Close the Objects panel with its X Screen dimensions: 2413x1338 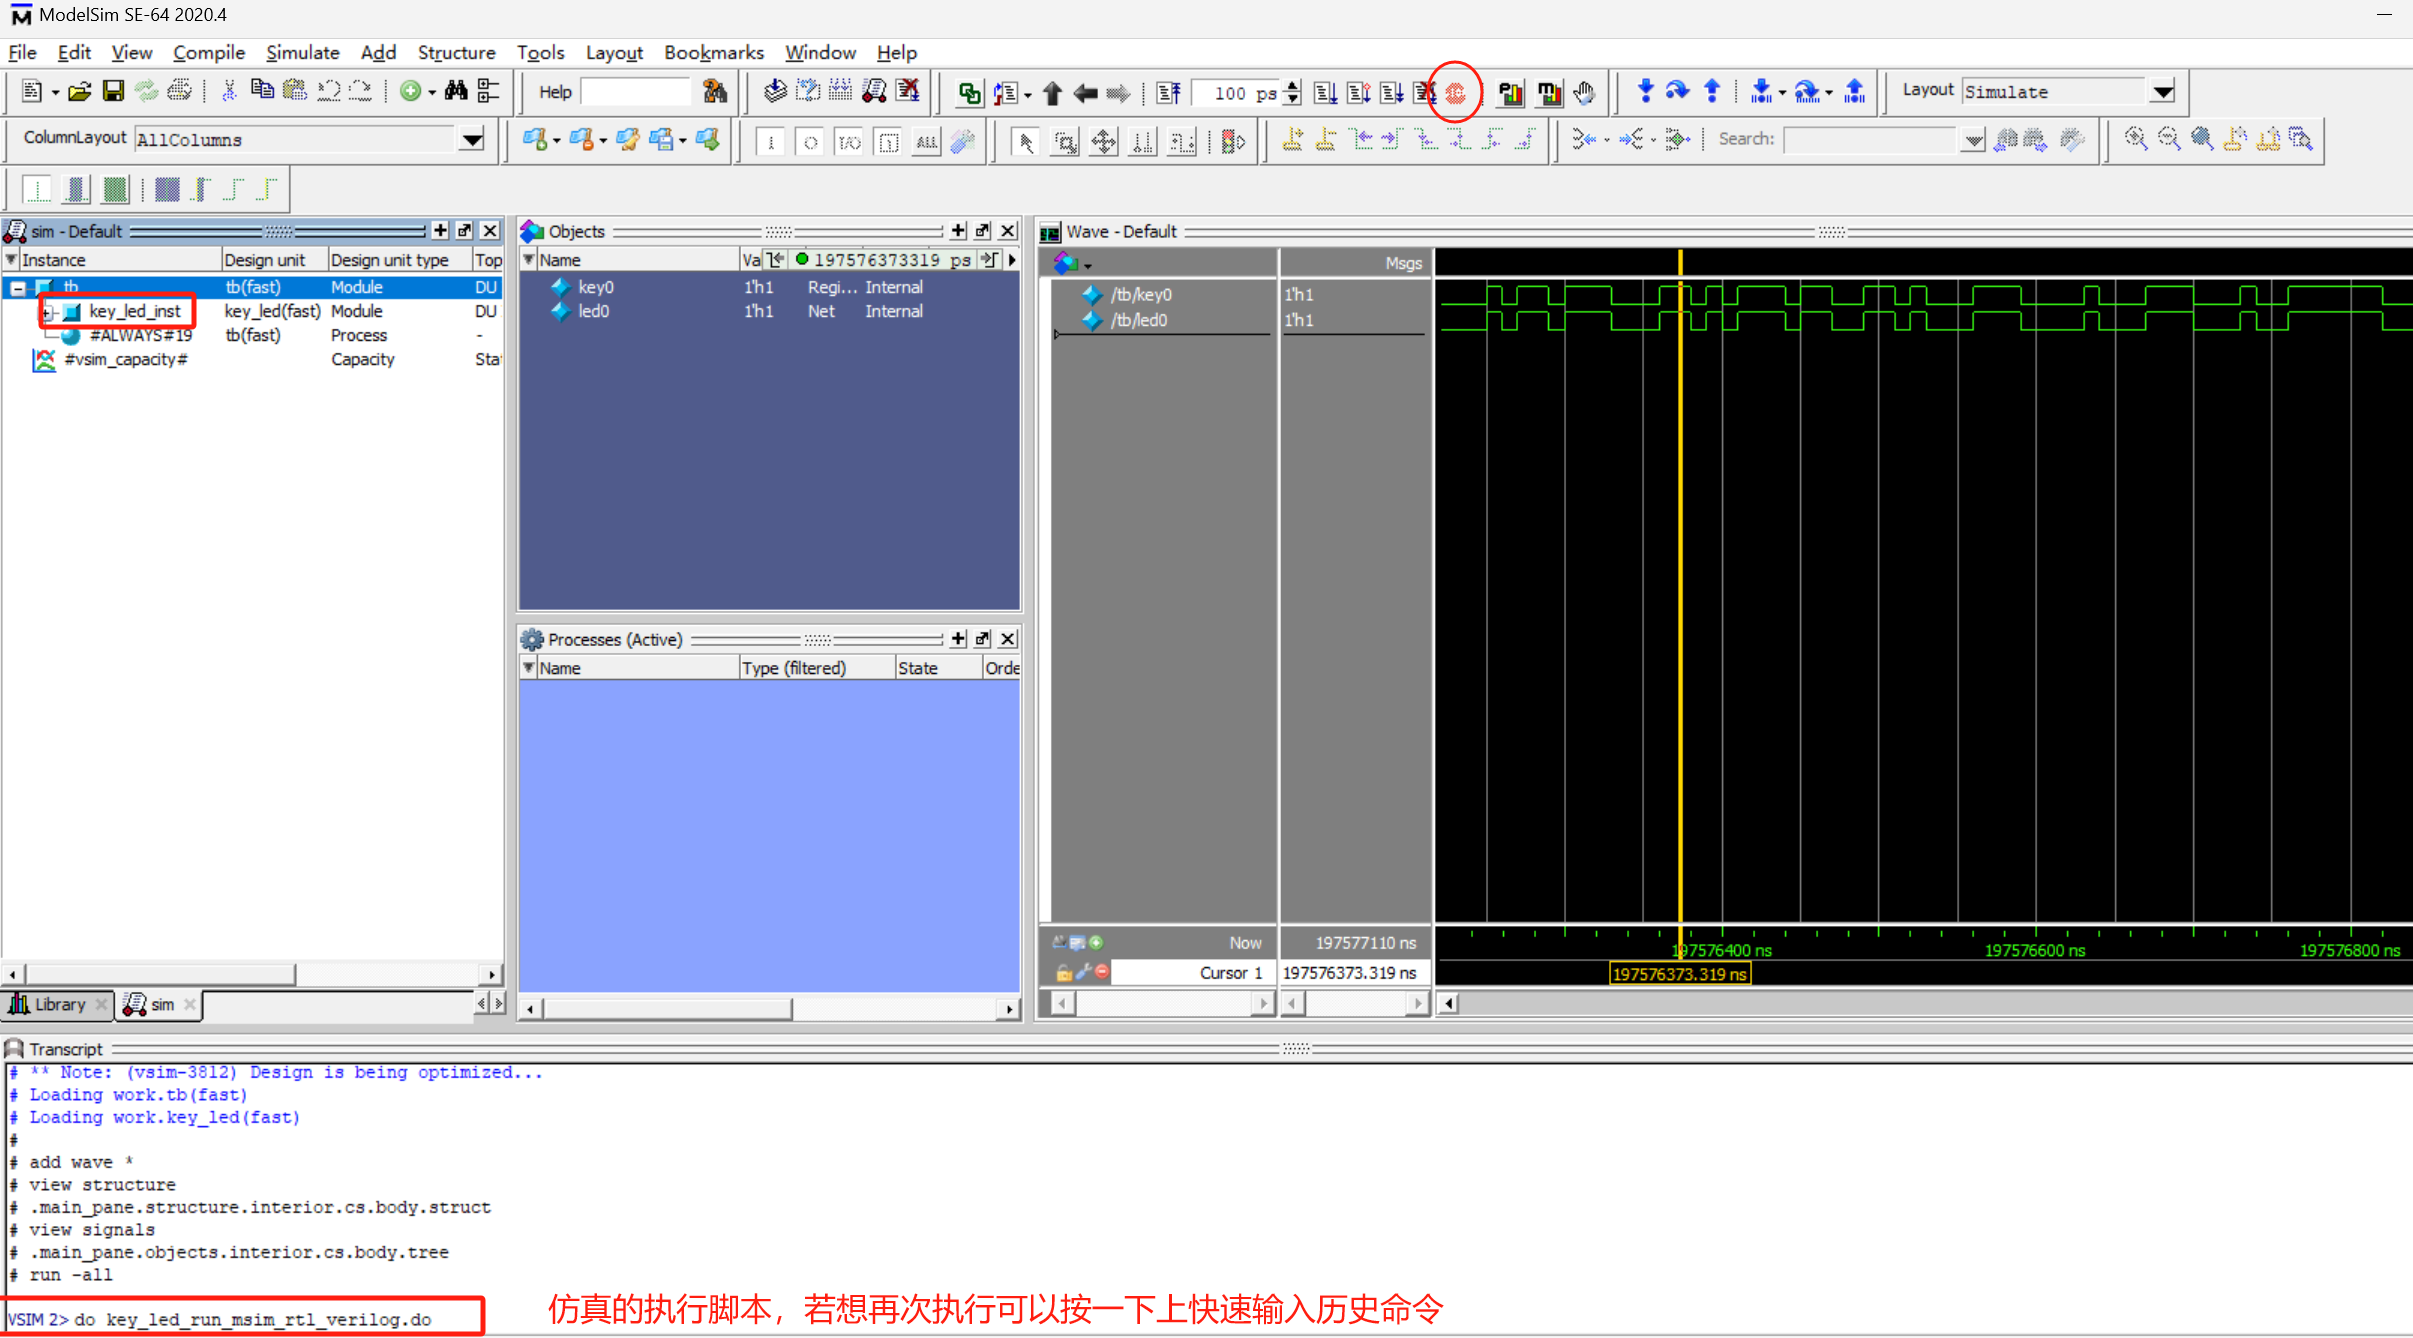pos(1007,231)
